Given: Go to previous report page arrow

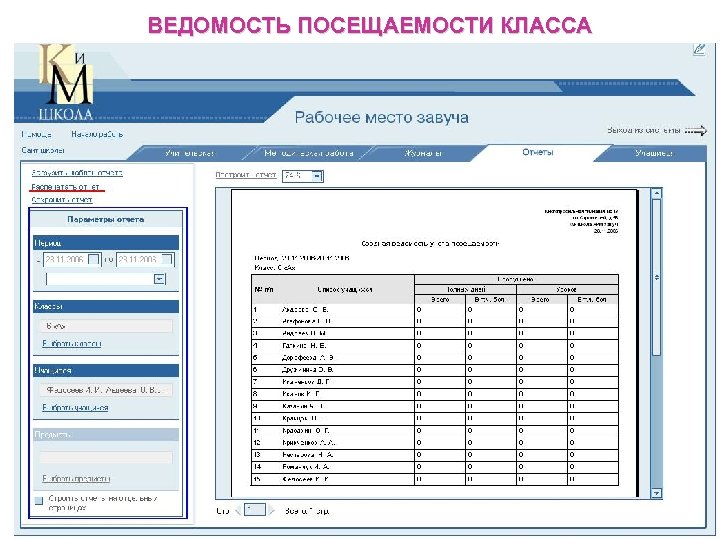Looking at the screenshot, I should (238, 510).
